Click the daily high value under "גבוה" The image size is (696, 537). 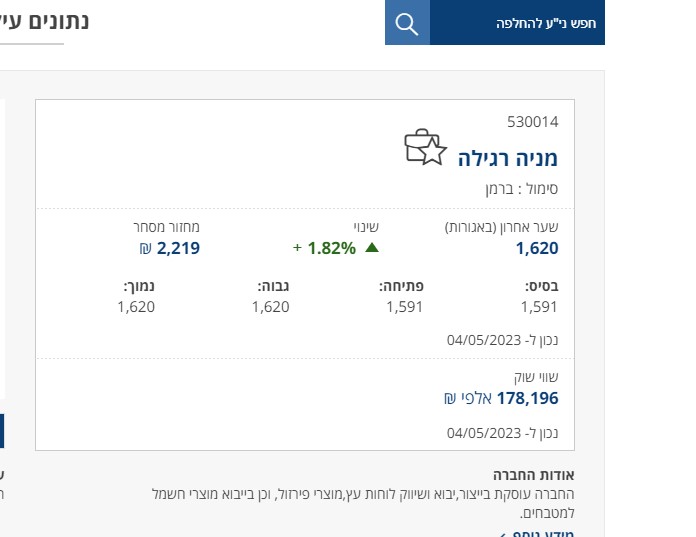[x=270, y=307]
